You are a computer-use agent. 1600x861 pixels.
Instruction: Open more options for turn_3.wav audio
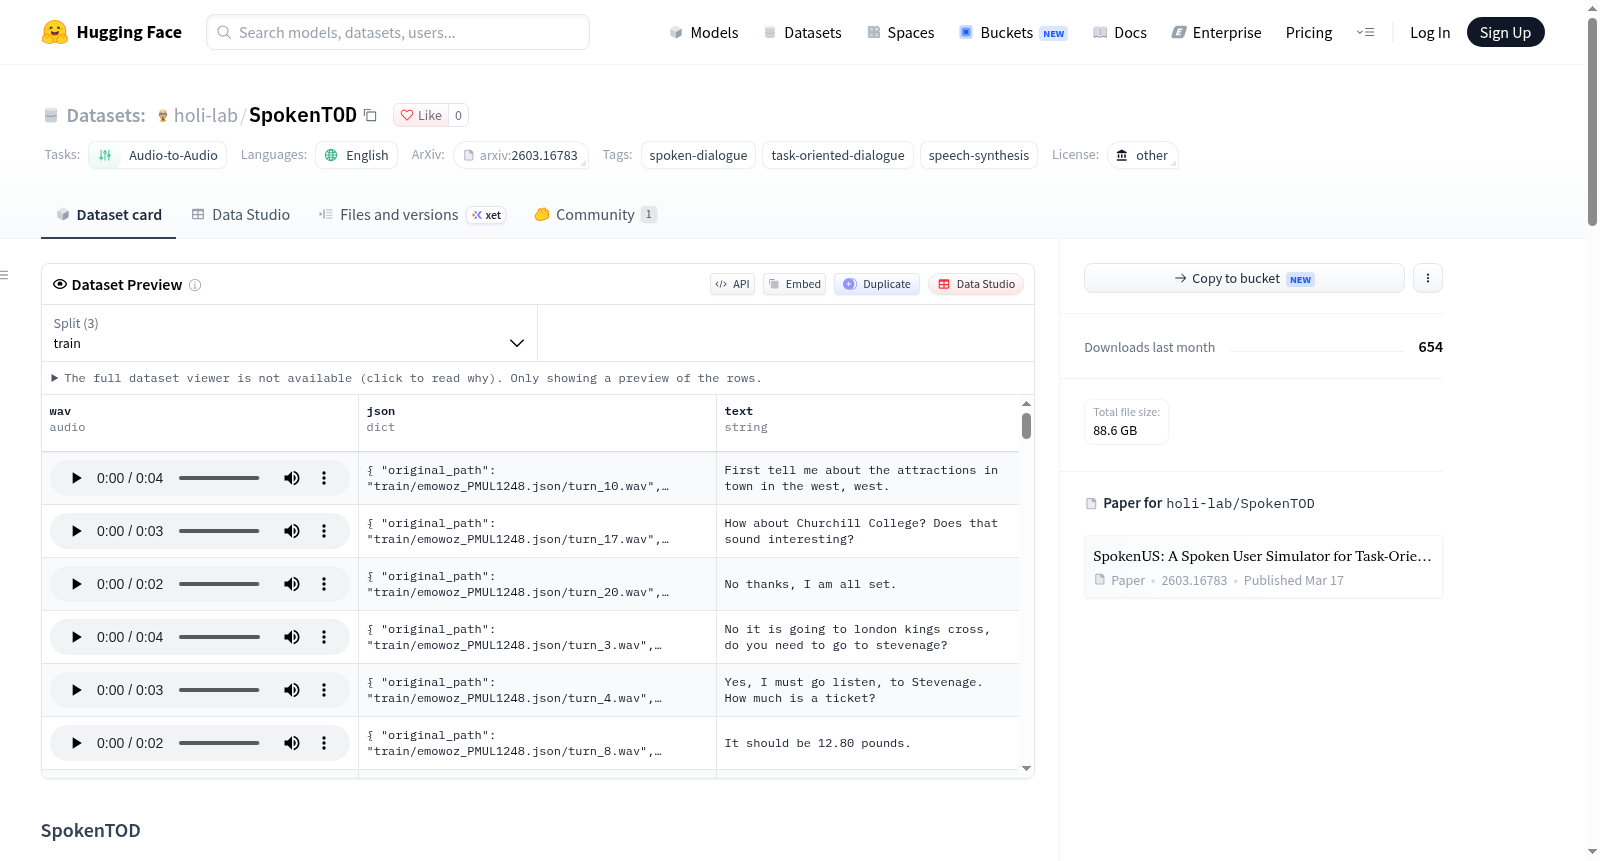pyautogui.click(x=324, y=637)
